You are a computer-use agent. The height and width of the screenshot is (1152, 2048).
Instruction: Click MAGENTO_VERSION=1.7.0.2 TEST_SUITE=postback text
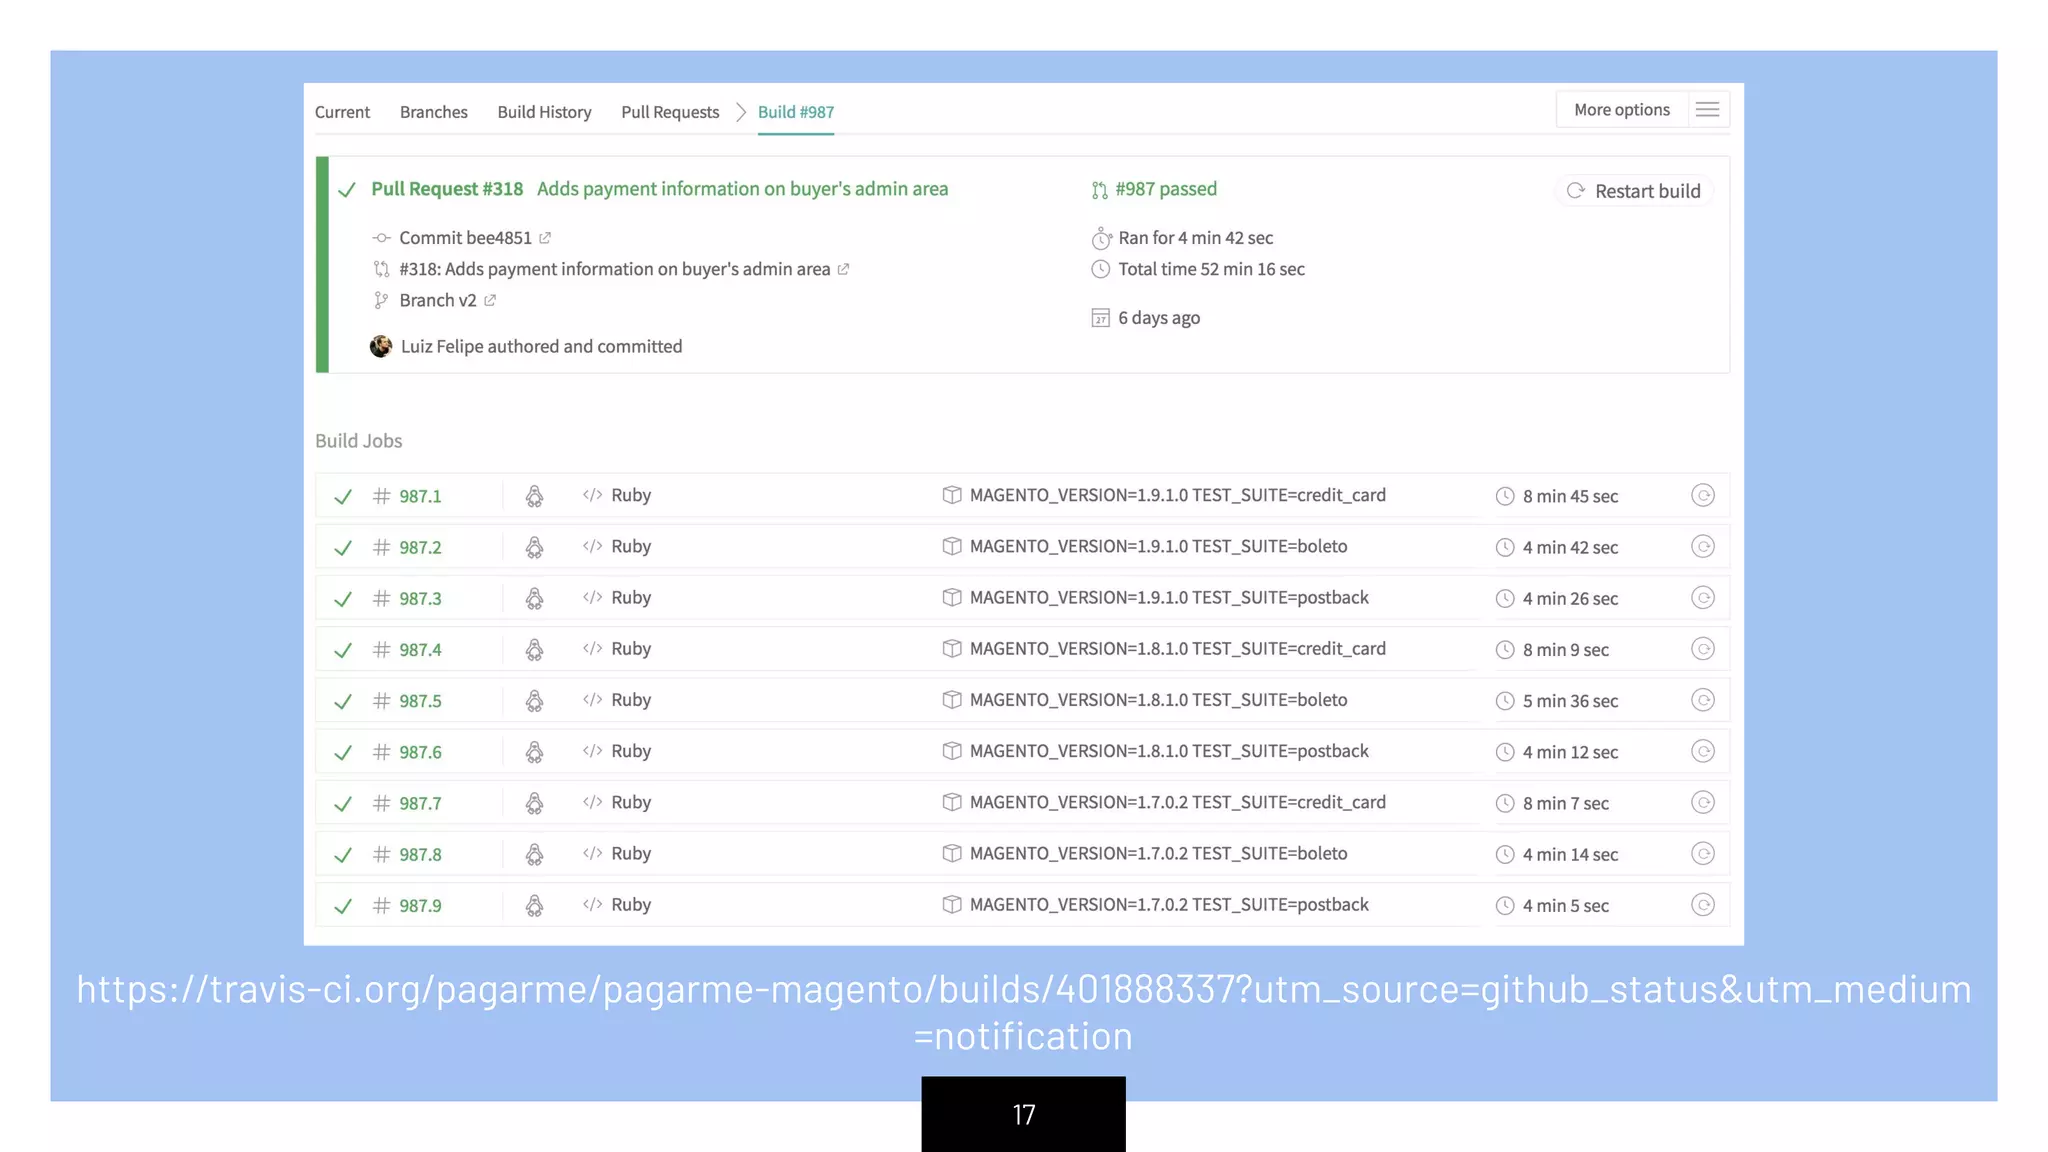click(x=1168, y=905)
